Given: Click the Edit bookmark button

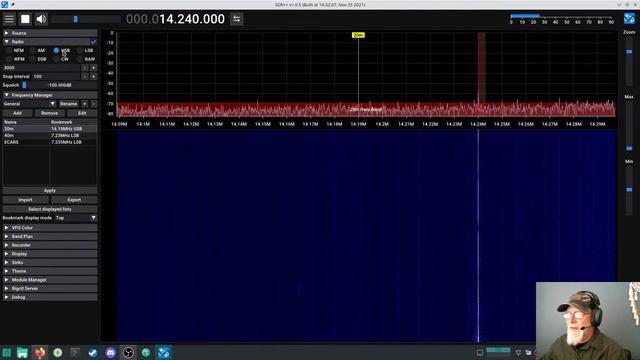Looking at the screenshot, I should pyautogui.click(x=82, y=113).
